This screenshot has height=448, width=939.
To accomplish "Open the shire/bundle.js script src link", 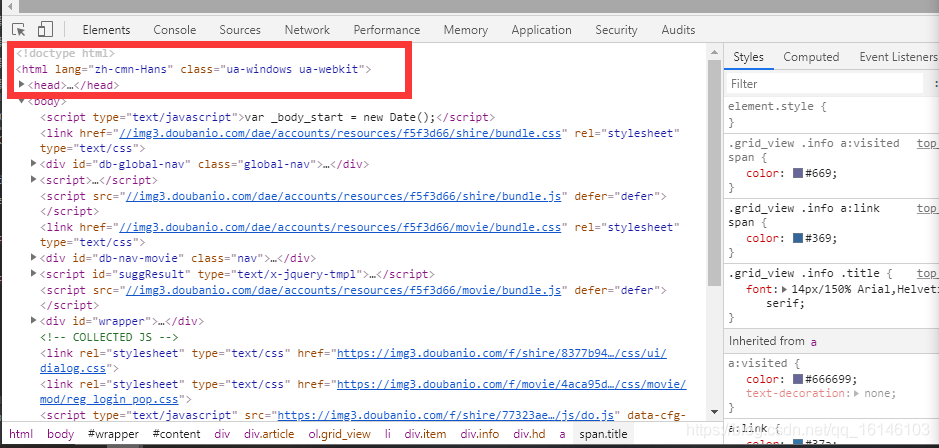I will [343, 196].
